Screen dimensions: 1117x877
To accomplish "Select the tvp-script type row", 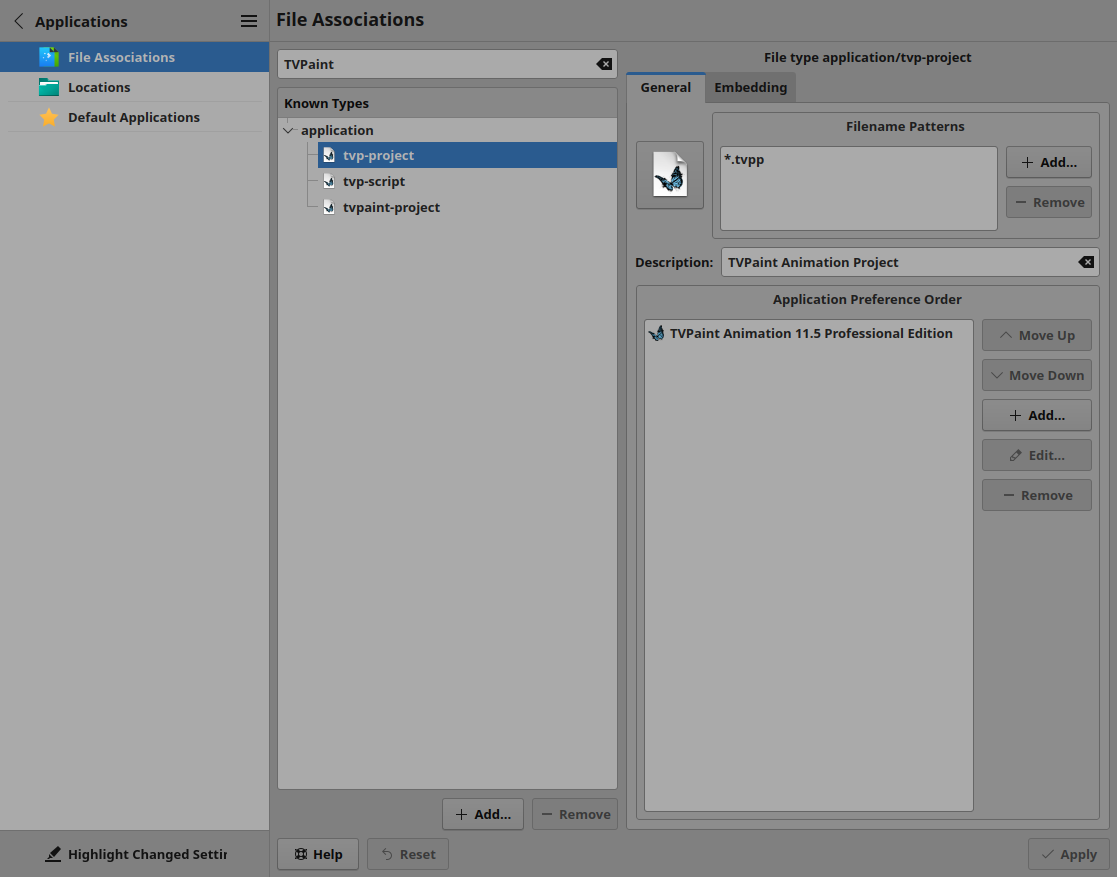I will tap(467, 182).
